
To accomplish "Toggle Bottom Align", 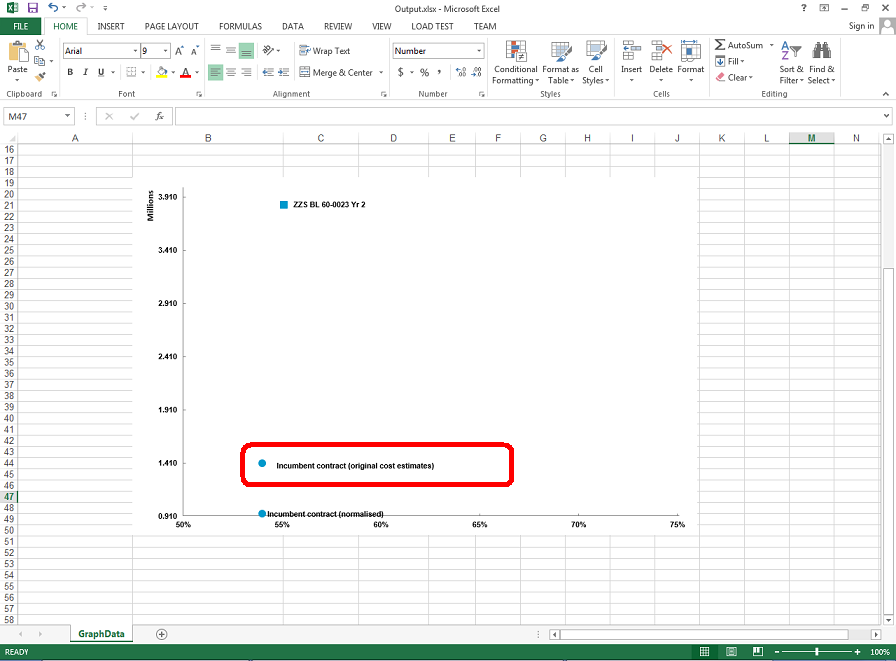I will (x=246, y=51).
